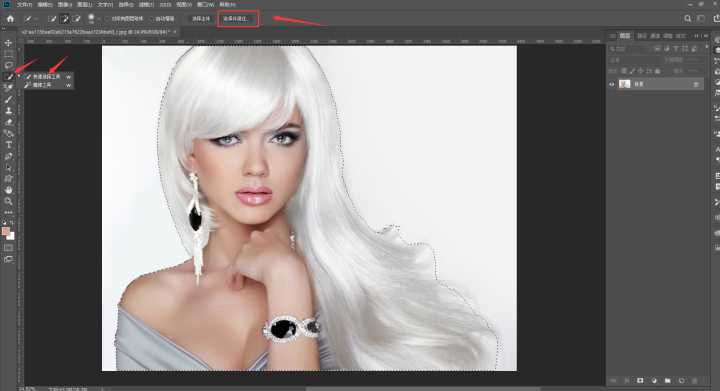Click the horizontal scrollbar below canvas
This screenshot has width=720, height=391.
(422, 389)
